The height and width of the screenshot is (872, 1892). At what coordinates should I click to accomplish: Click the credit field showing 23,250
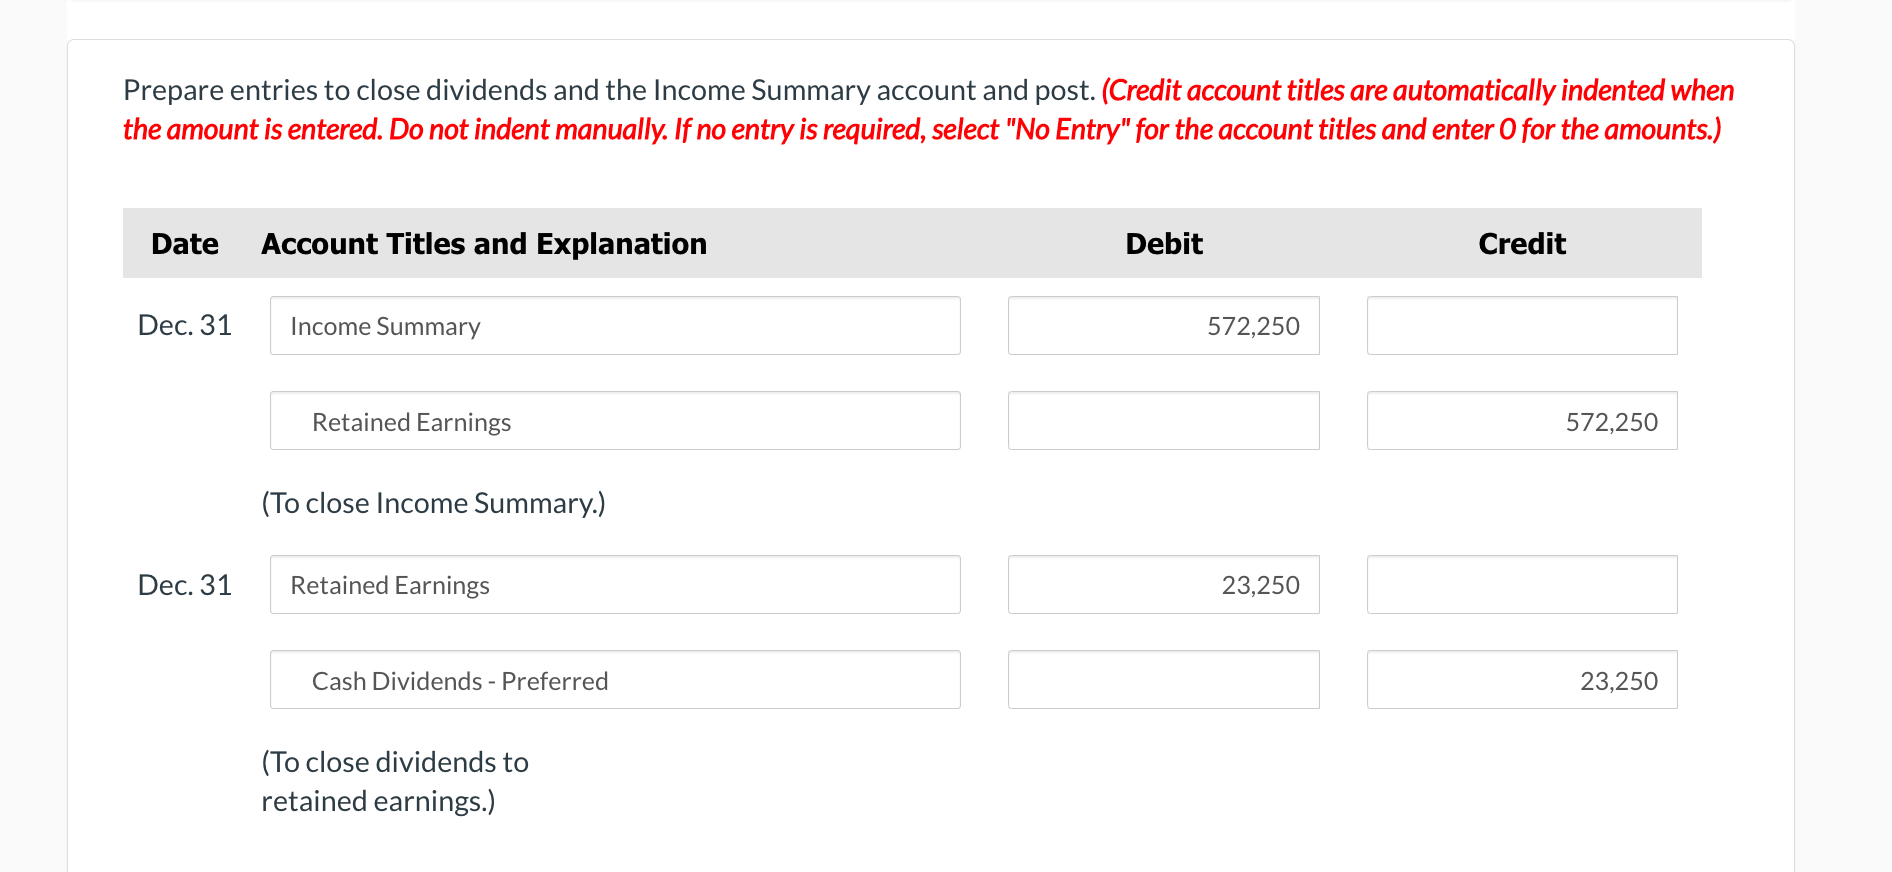[x=1521, y=679]
